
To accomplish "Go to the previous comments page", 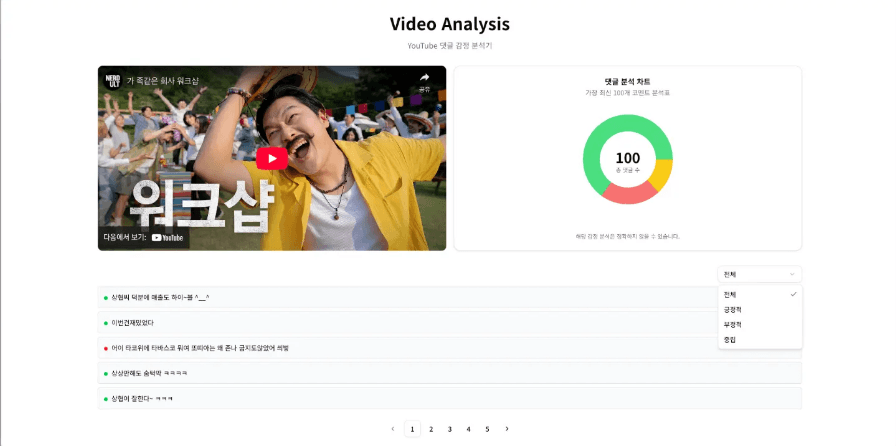I will tap(393, 429).
